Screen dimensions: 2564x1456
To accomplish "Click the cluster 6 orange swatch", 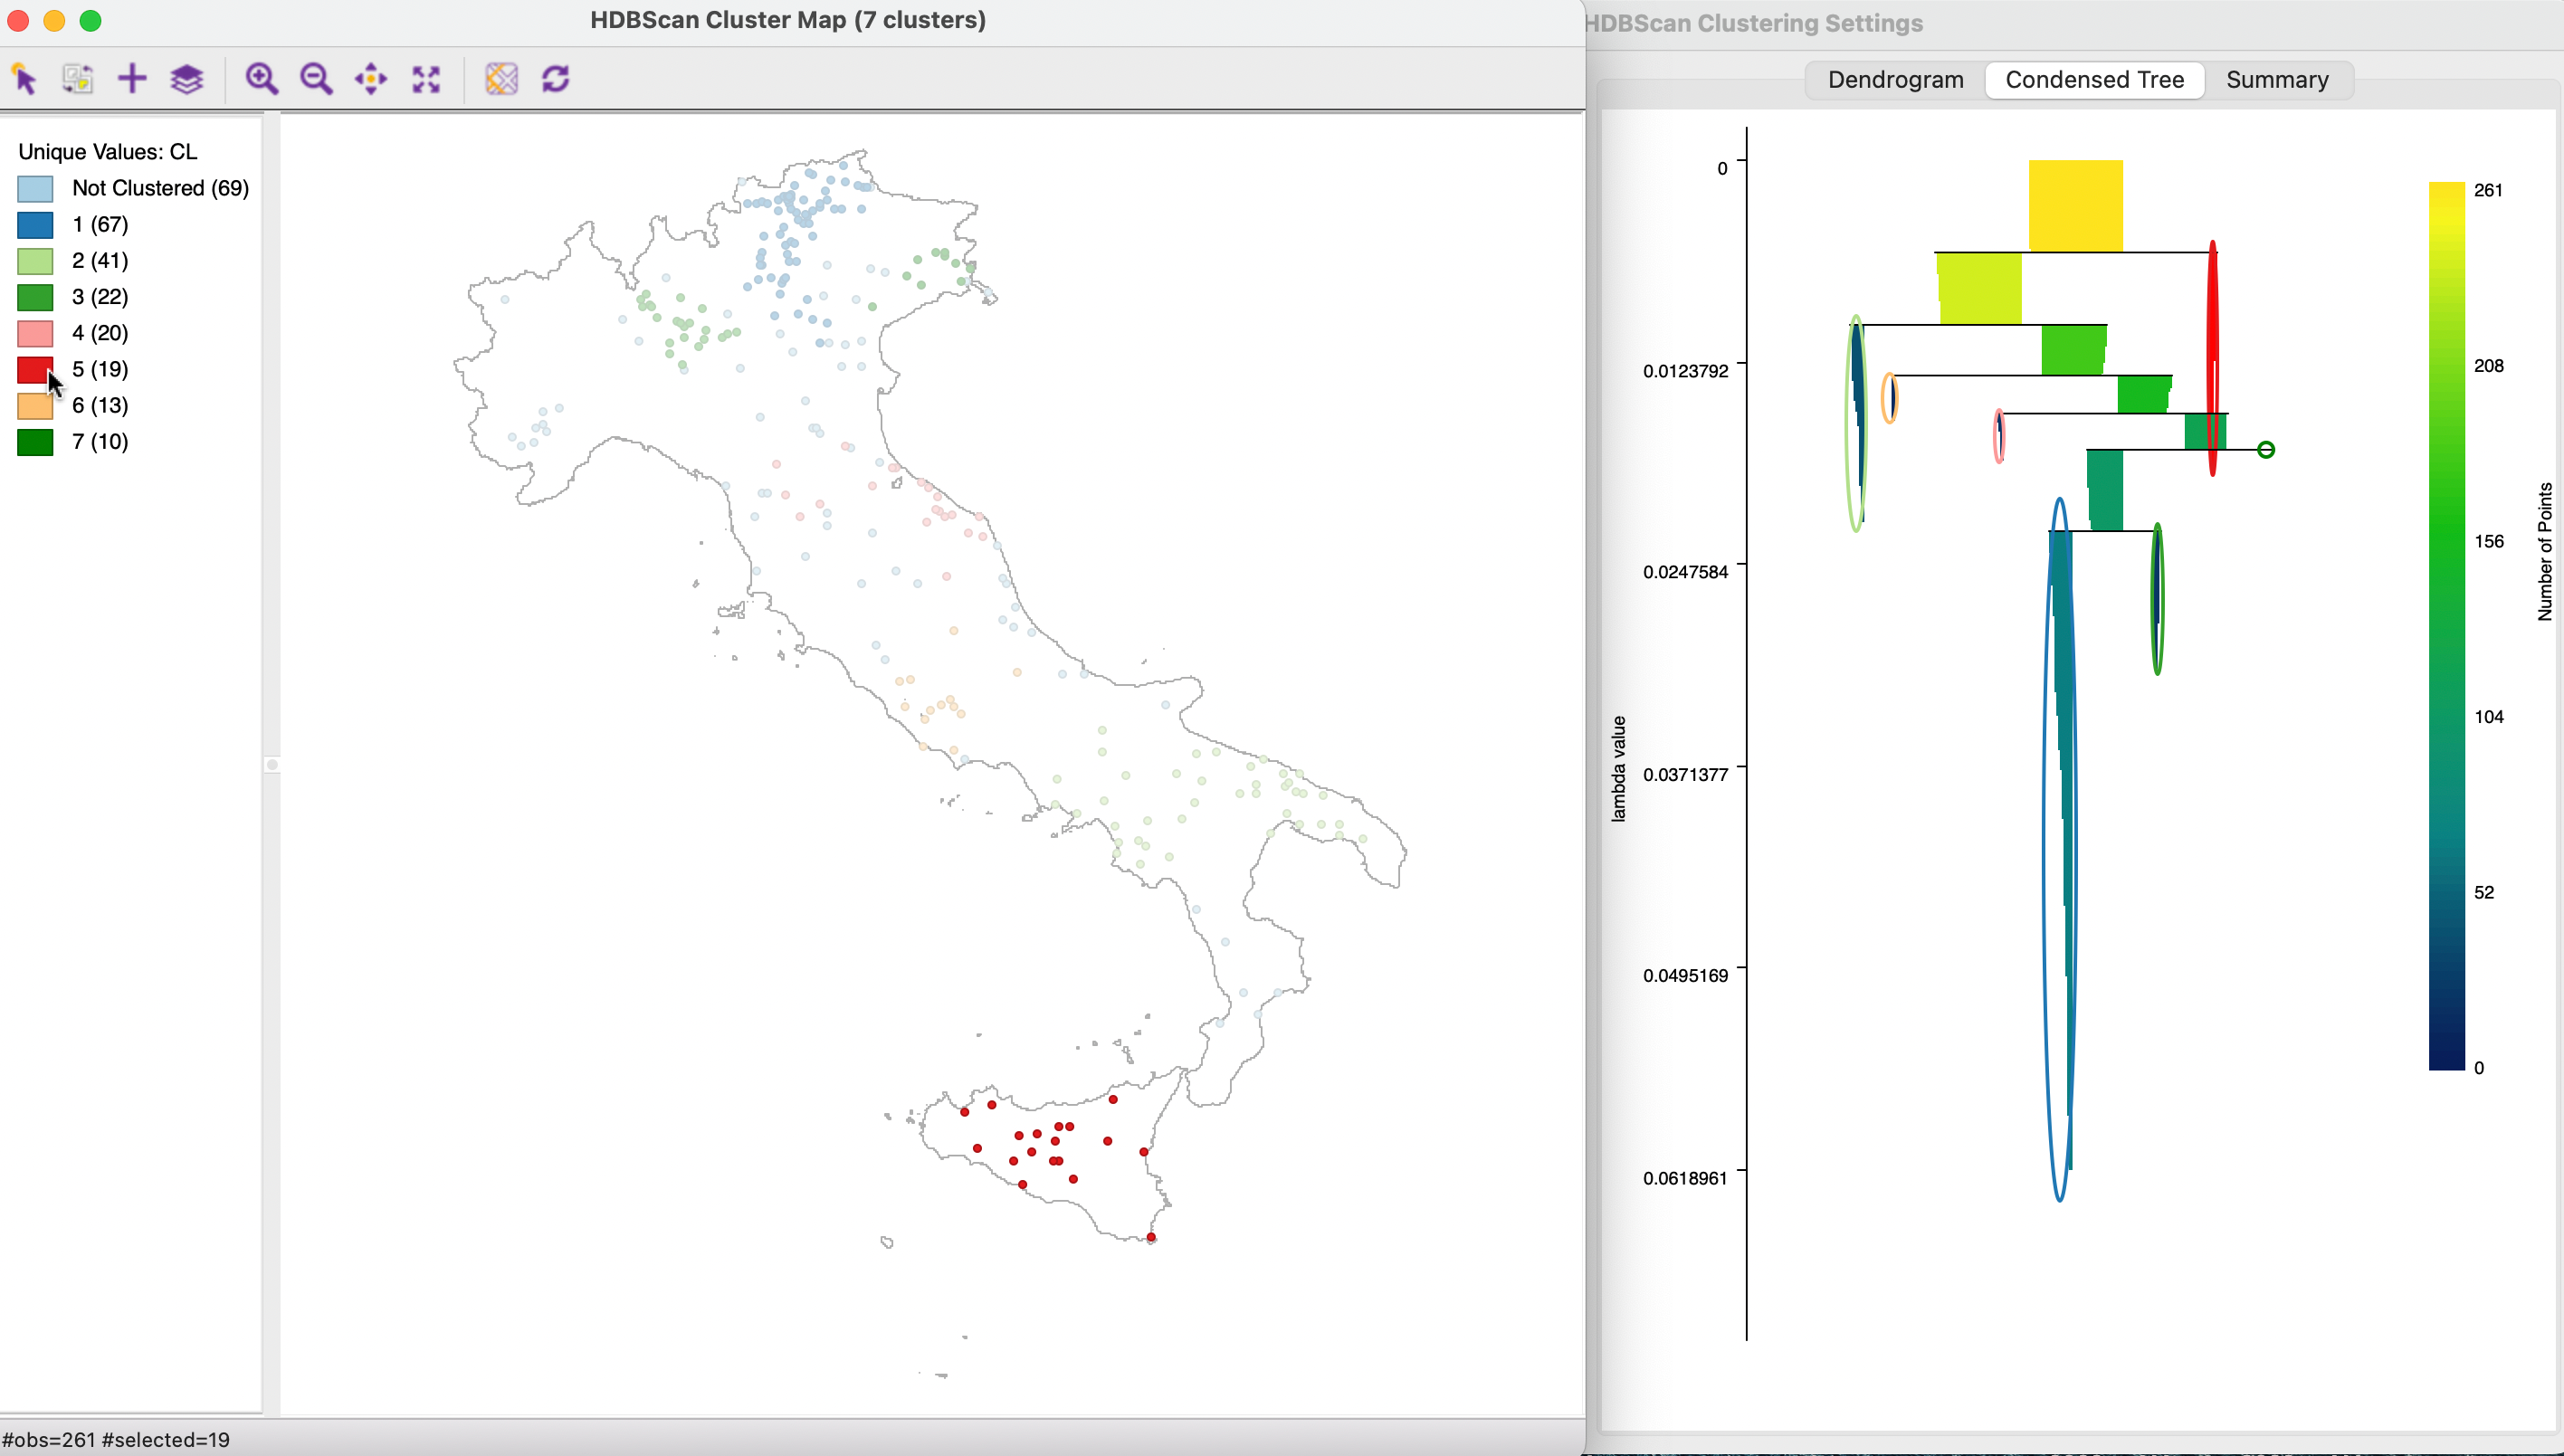I will point(35,405).
